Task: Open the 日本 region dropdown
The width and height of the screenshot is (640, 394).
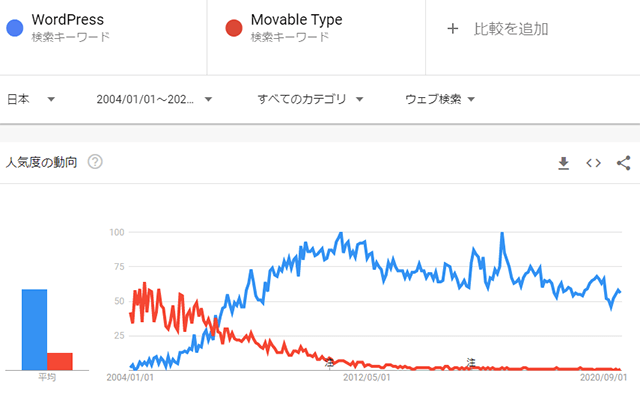Action: coord(31,99)
